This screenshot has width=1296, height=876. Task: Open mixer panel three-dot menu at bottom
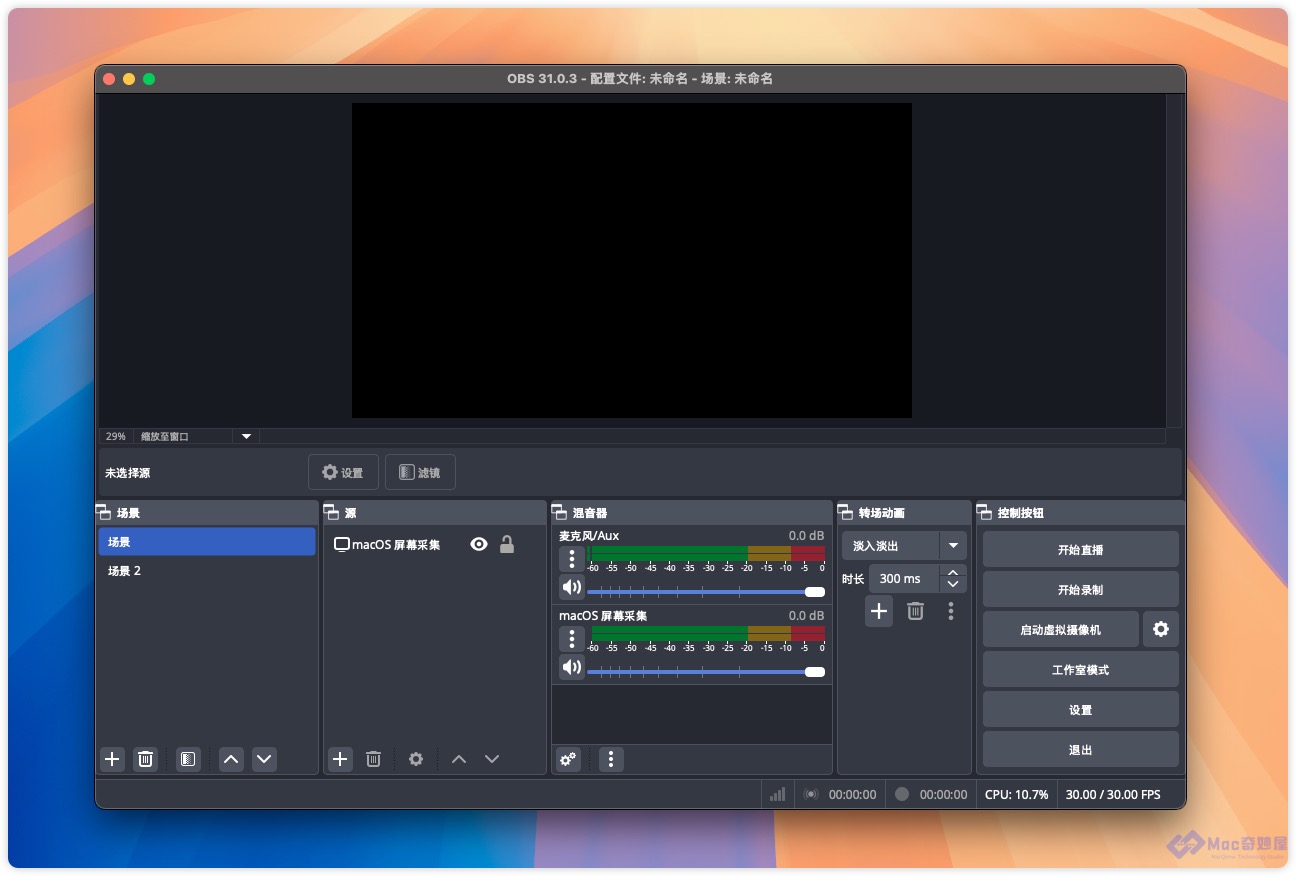click(x=611, y=759)
